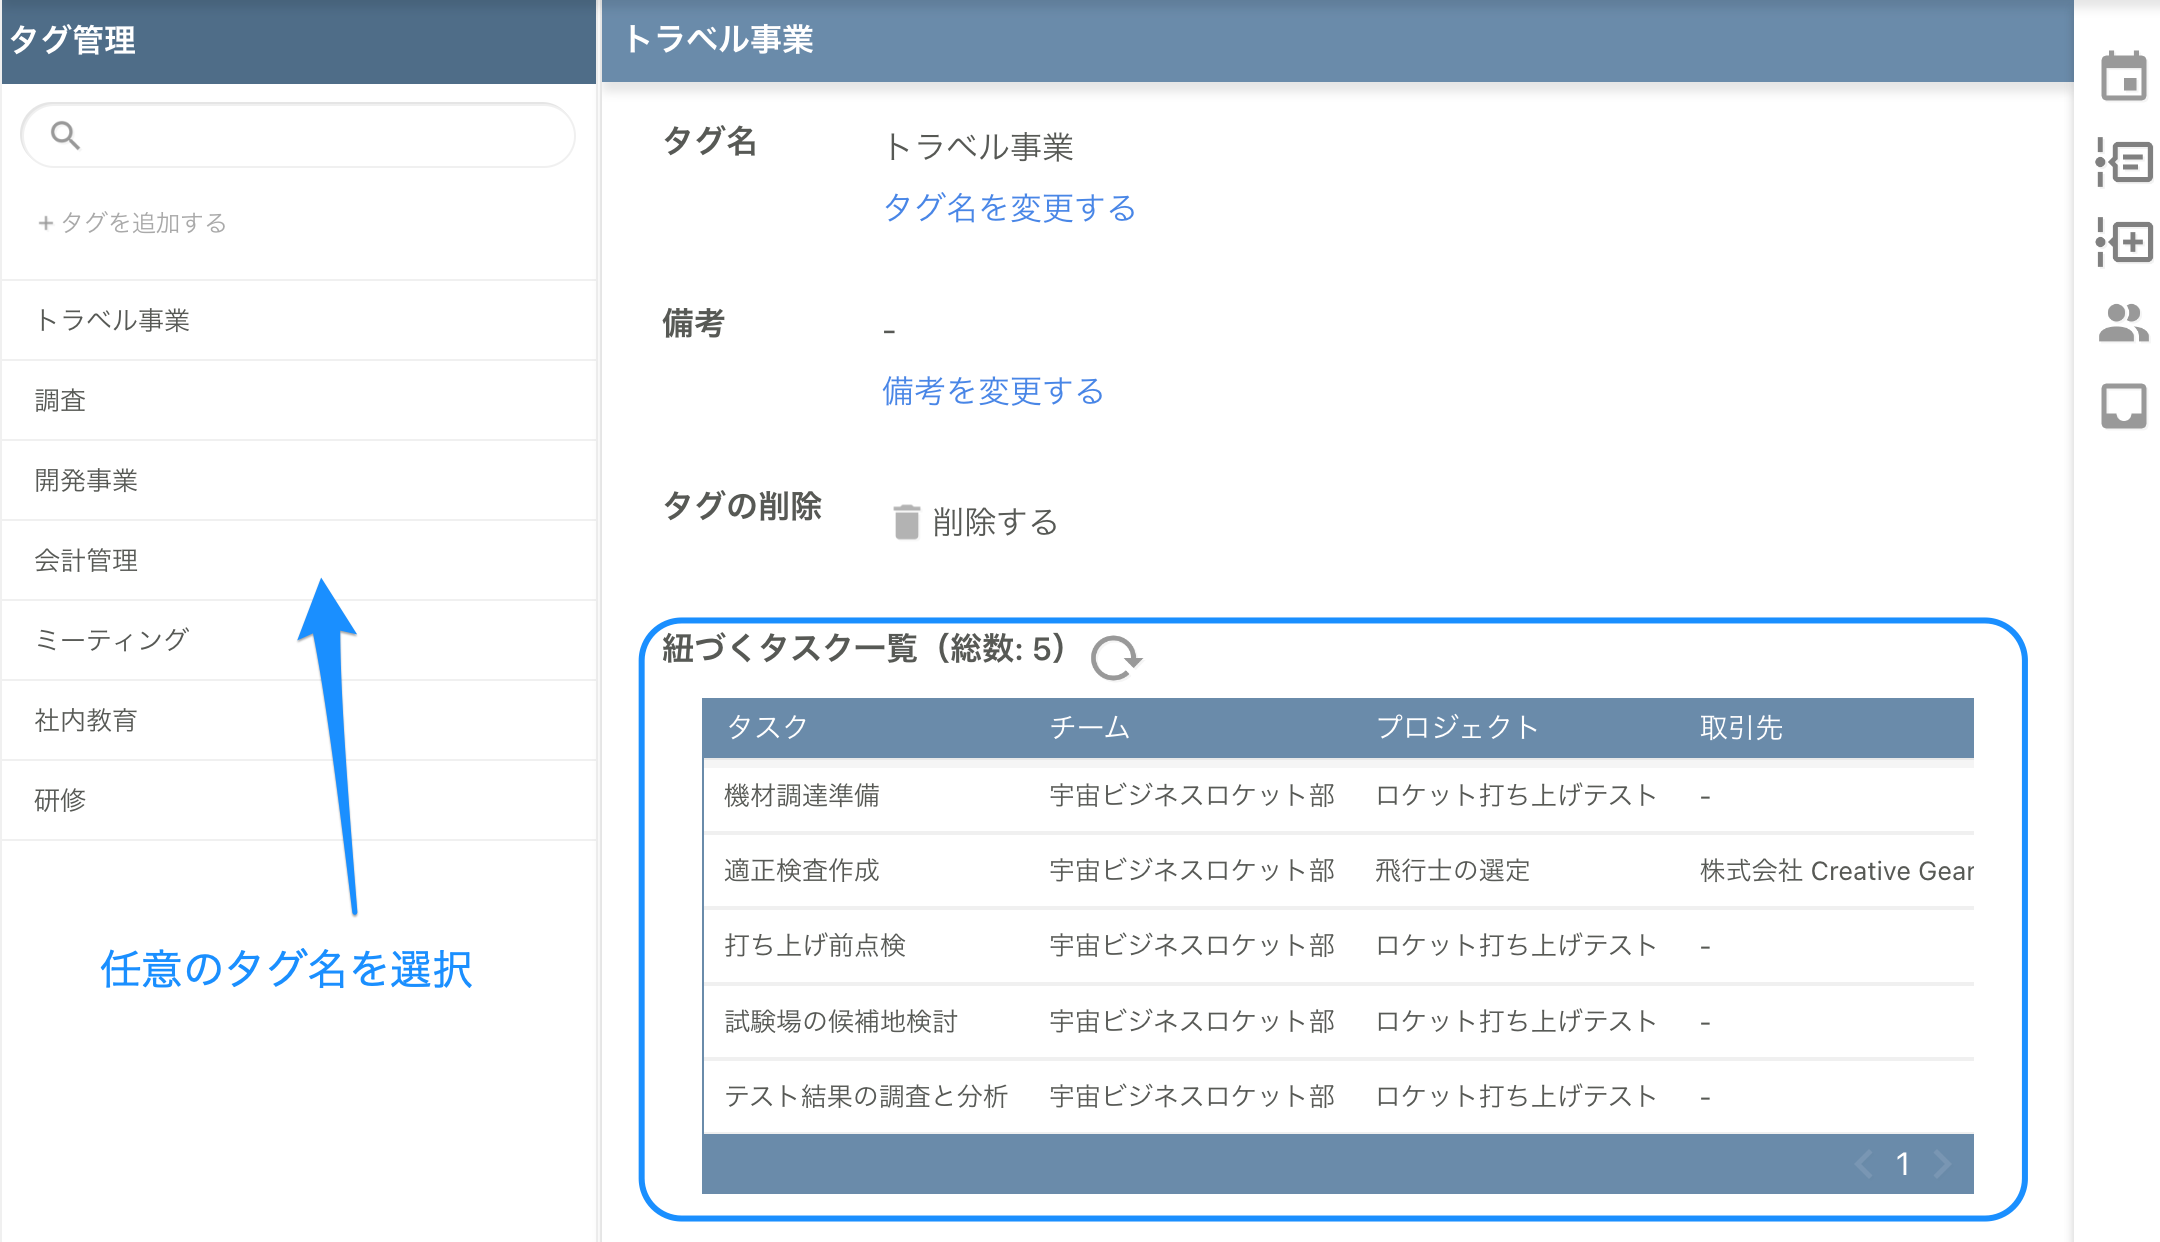Select page 1 in the task list pagination
The image size is (2160, 1242).
click(x=1902, y=1163)
